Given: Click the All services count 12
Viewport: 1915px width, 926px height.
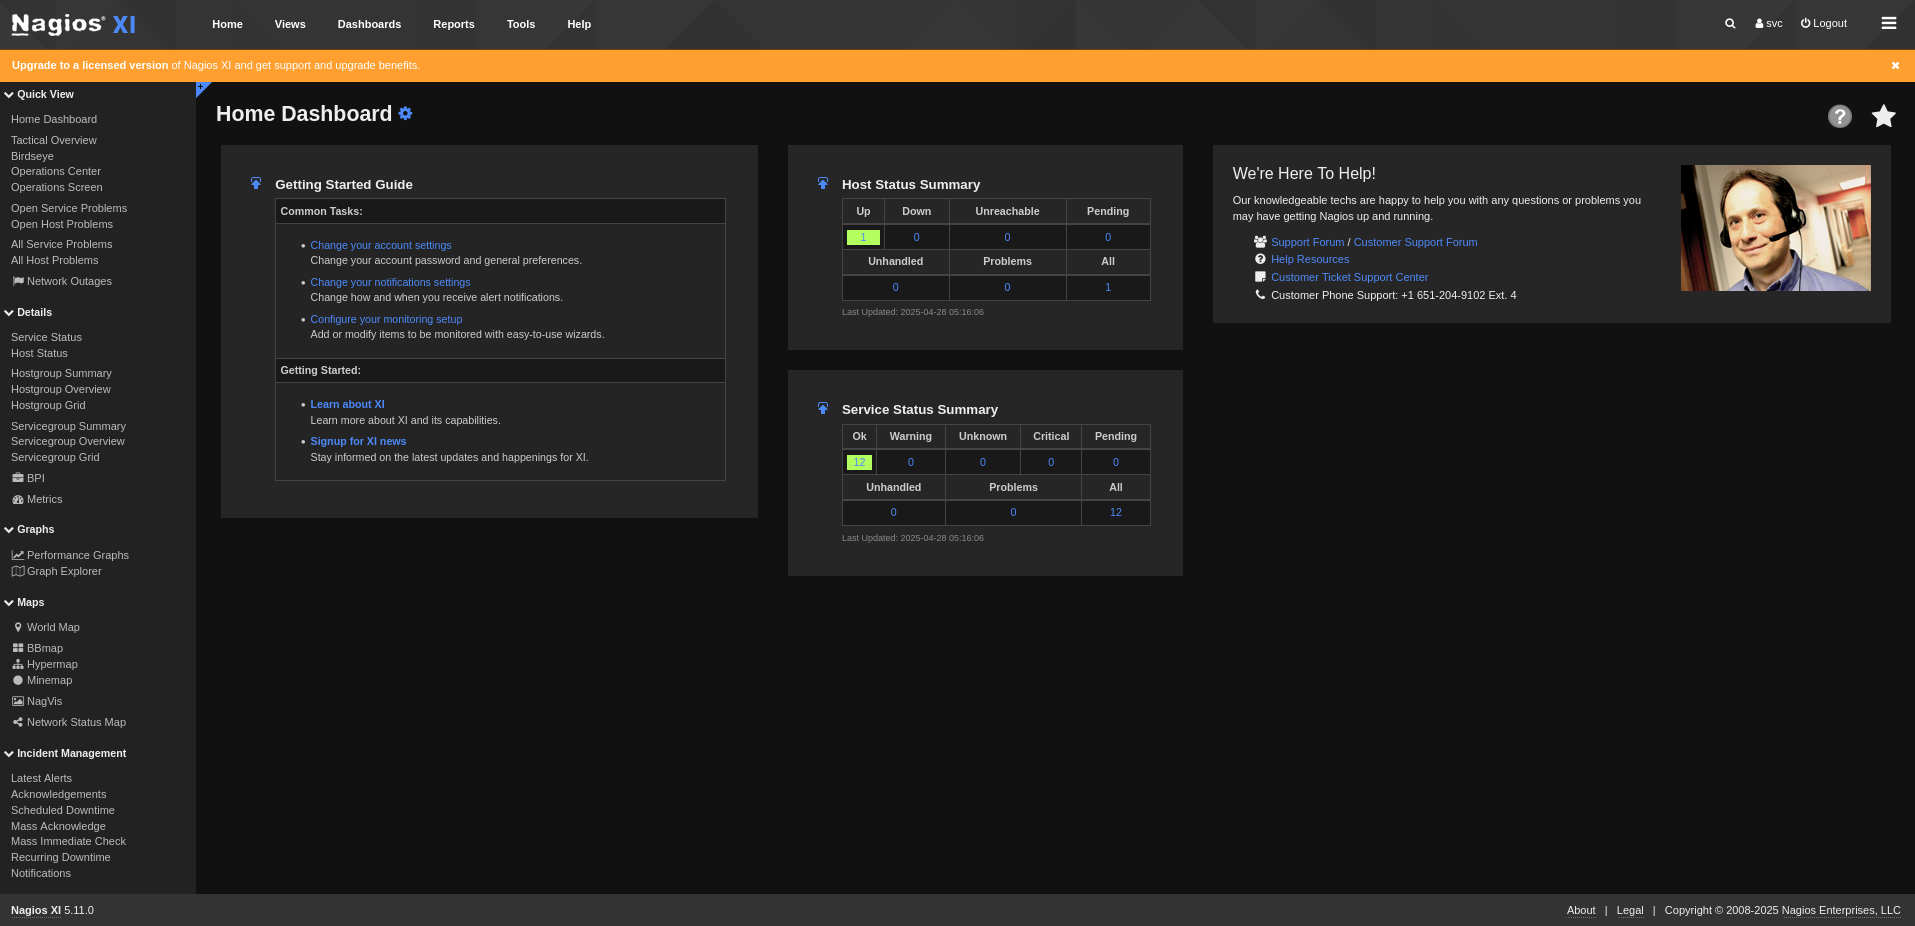Looking at the screenshot, I should tap(1116, 512).
